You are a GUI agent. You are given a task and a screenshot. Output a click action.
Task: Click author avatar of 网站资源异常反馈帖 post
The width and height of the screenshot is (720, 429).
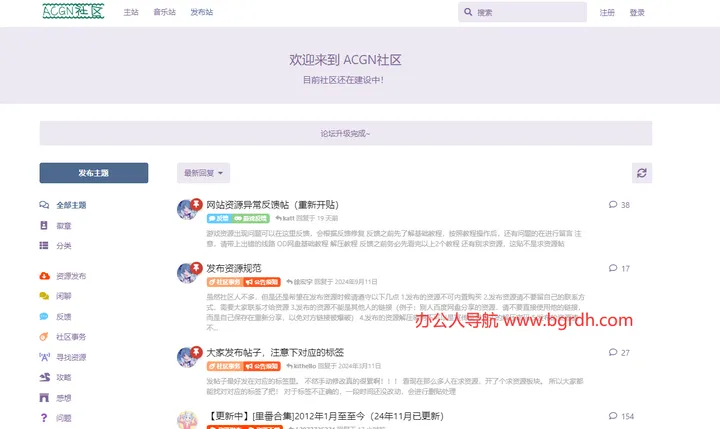tap(186, 210)
